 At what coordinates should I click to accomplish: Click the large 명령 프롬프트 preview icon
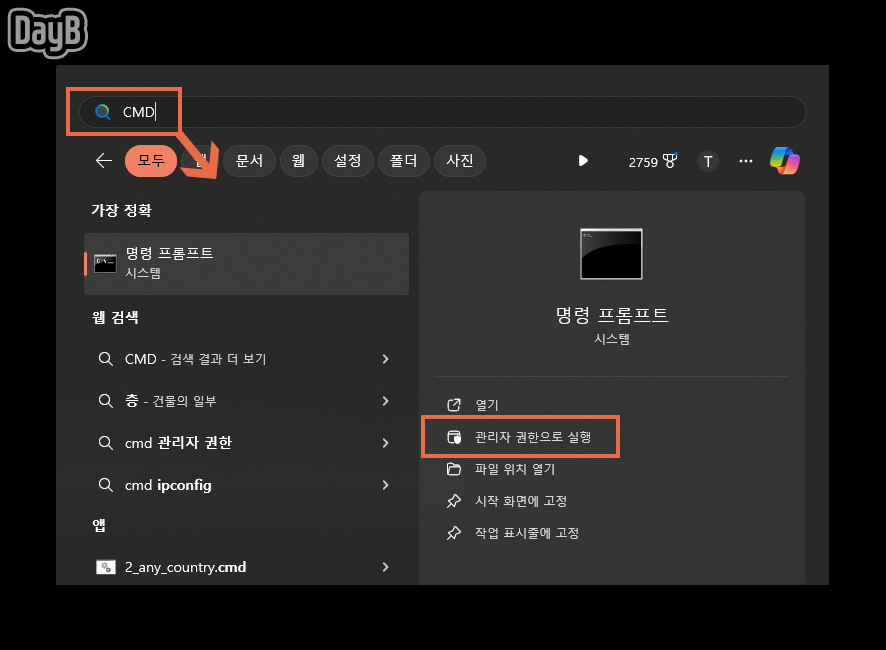click(611, 254)
